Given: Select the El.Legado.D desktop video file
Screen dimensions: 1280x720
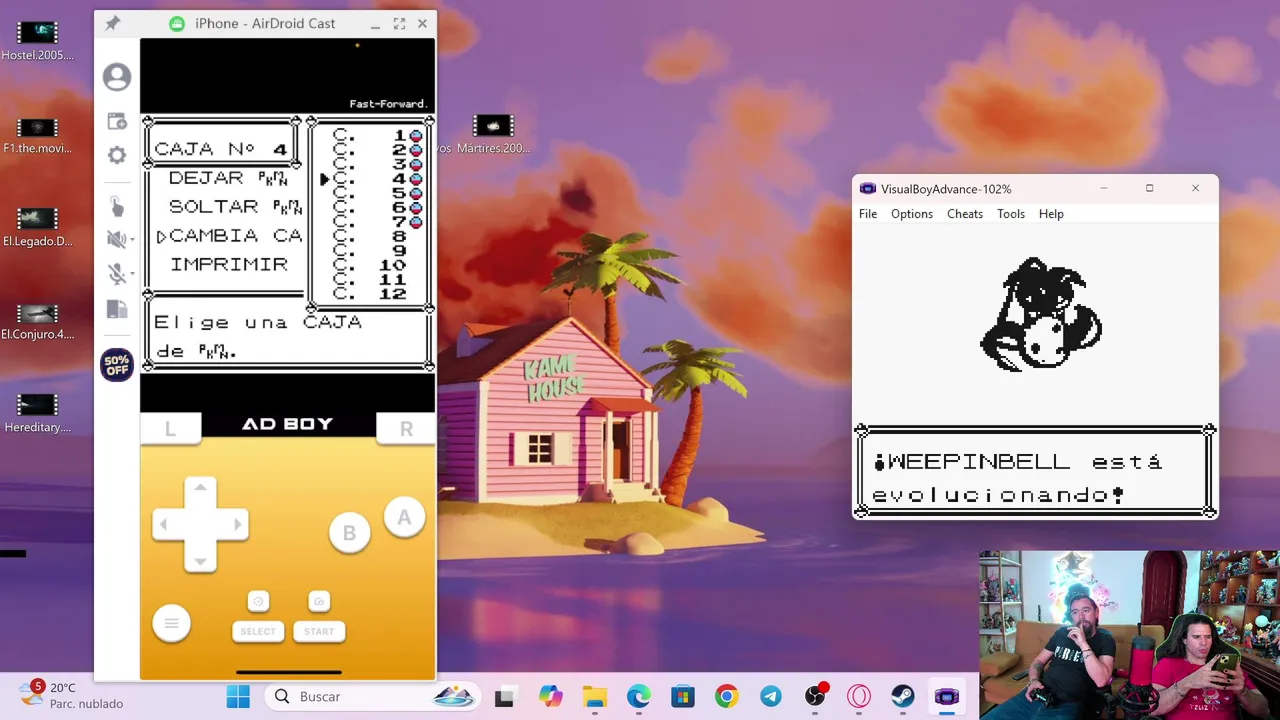Looking at the screenshot, I should pyautogui.click(x=37, y=227).
